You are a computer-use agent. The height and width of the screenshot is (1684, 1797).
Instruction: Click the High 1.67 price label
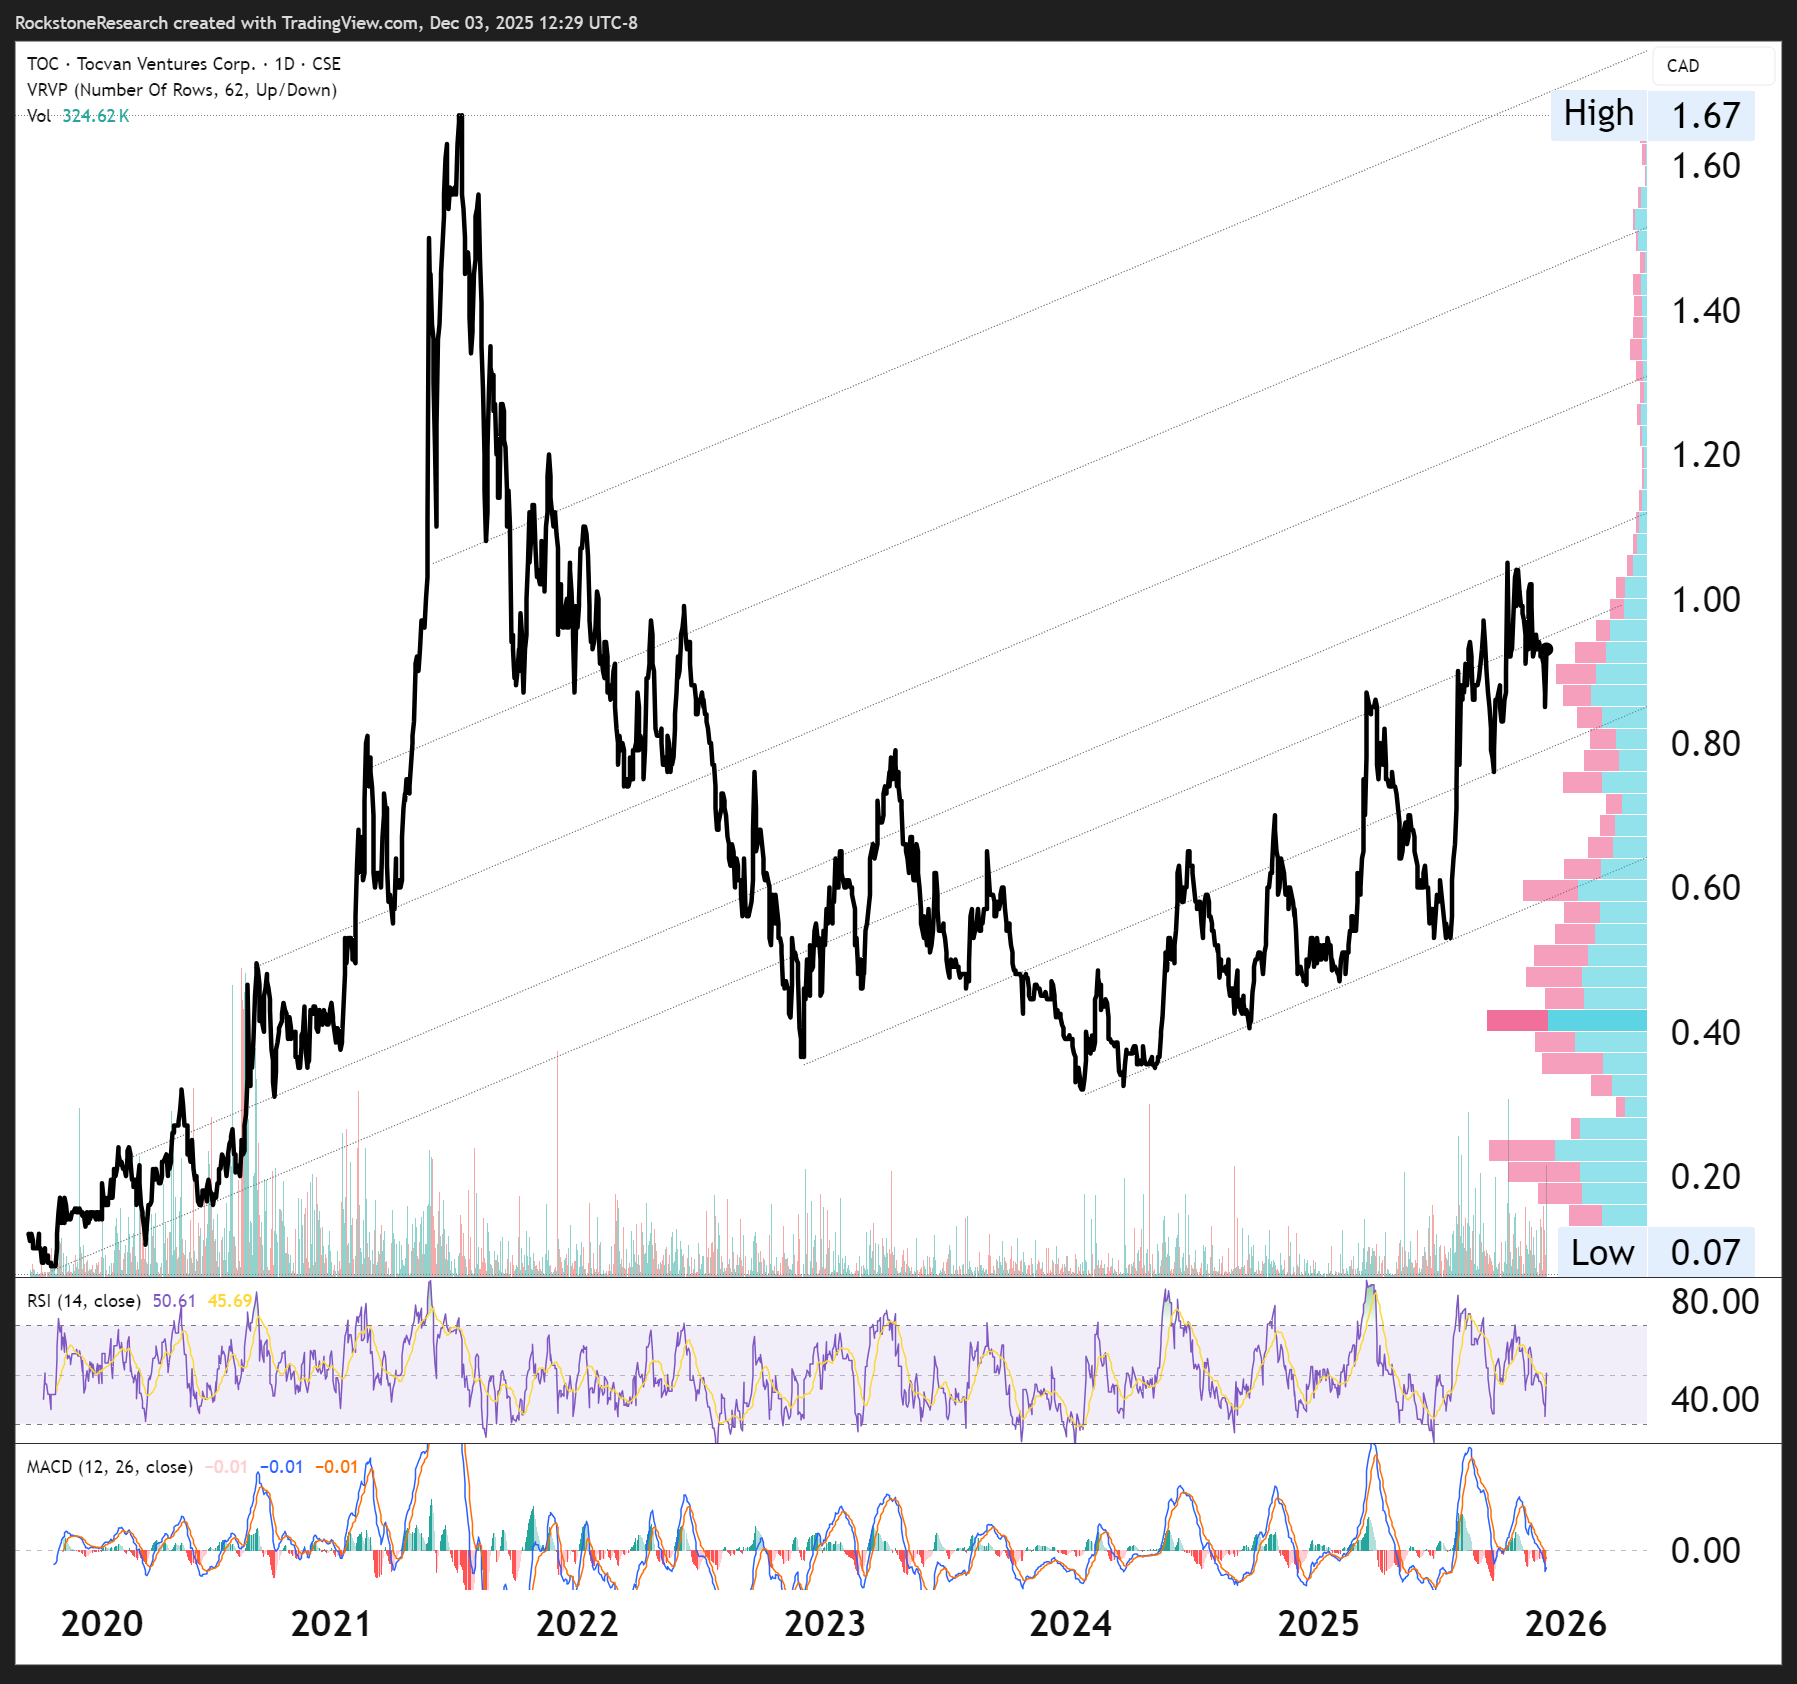tap(1652, 115)
